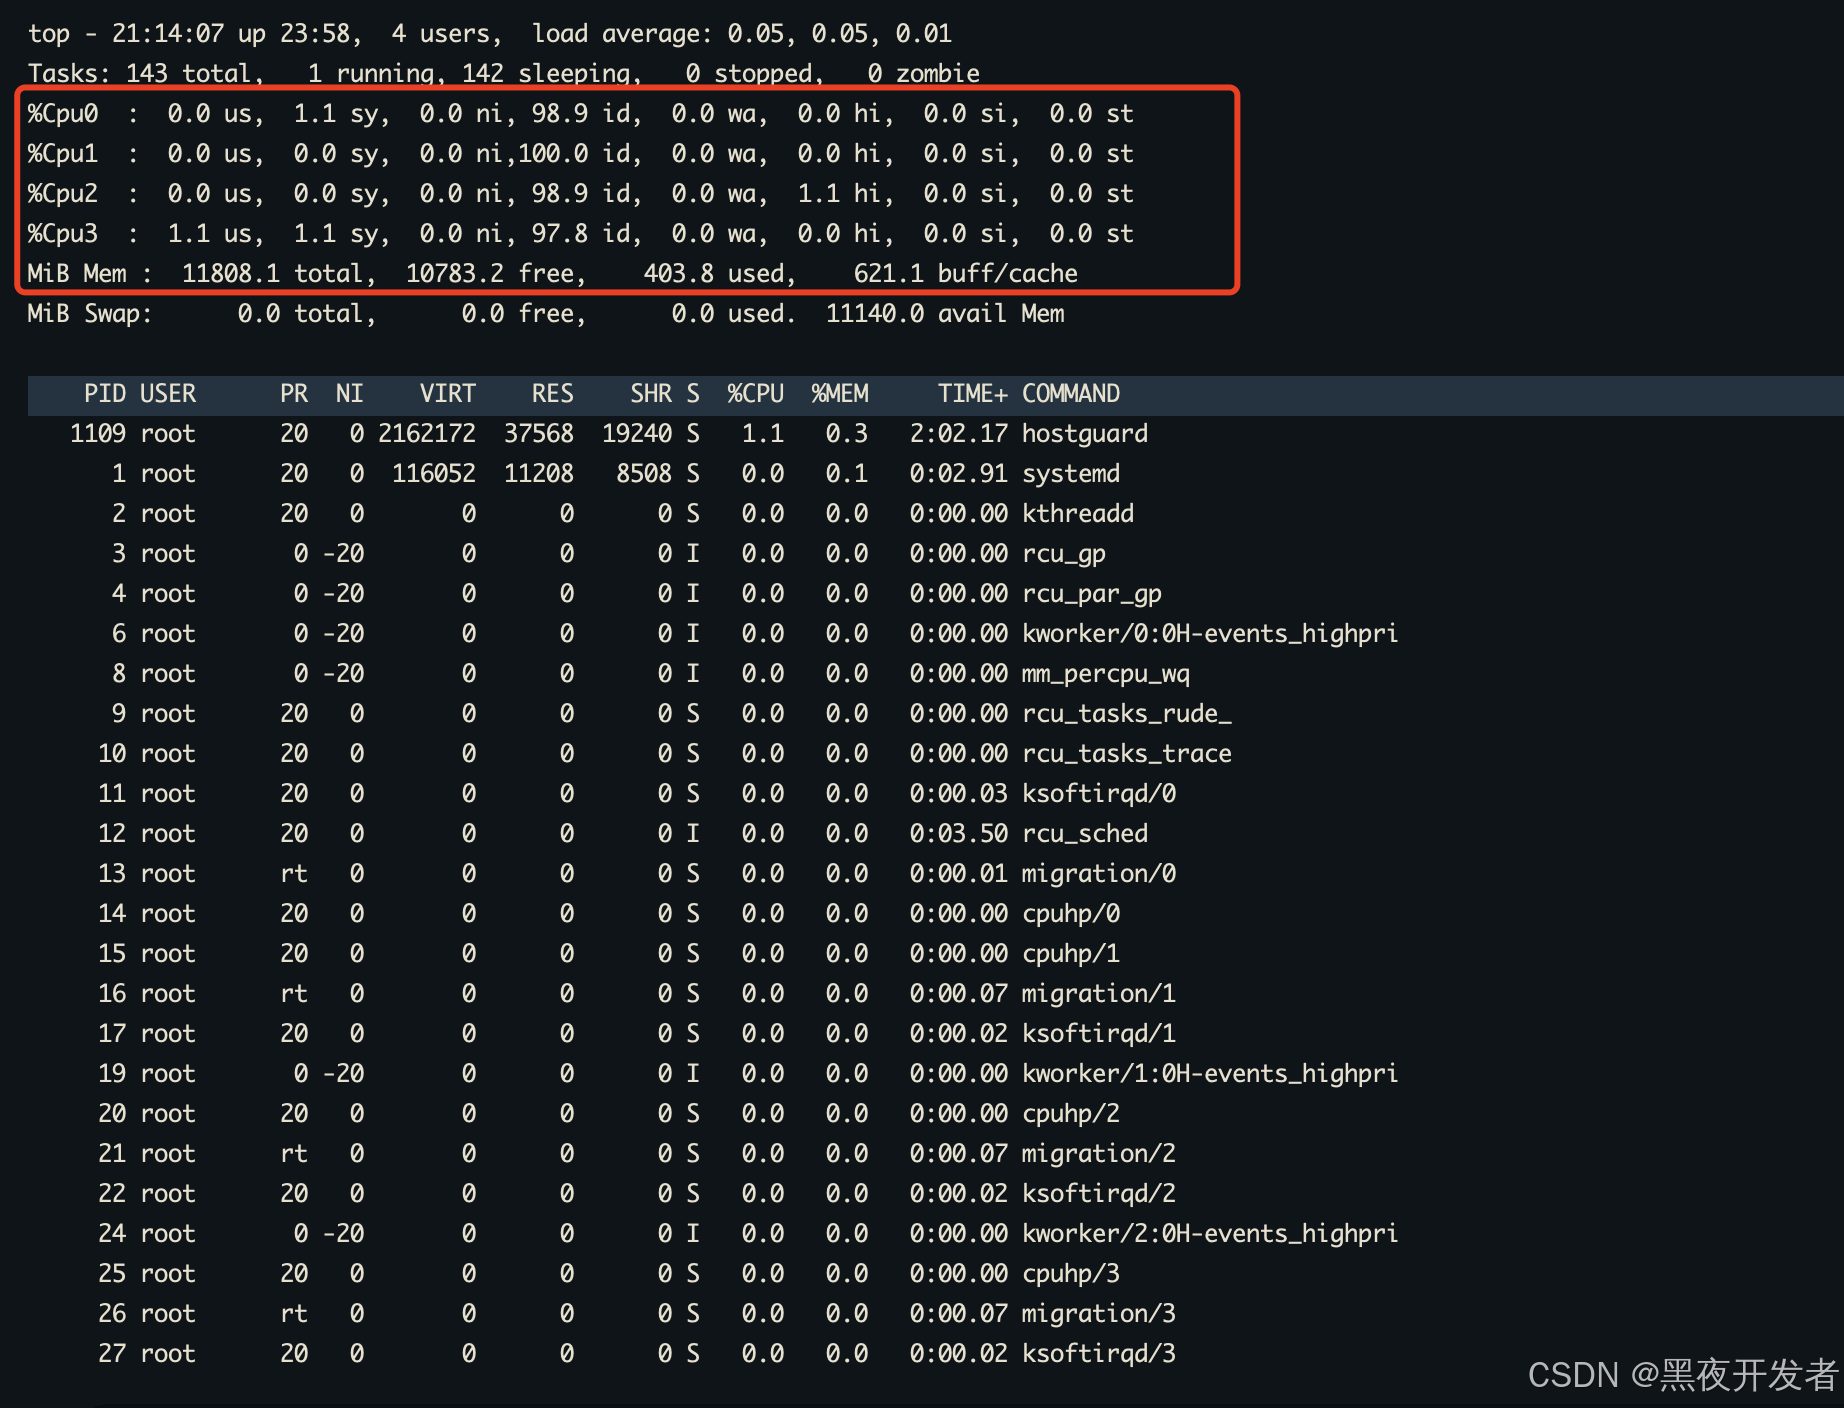Click the rcu_gp command entry
The image size is (1844, 1408).
click(x=1064, y=554)
